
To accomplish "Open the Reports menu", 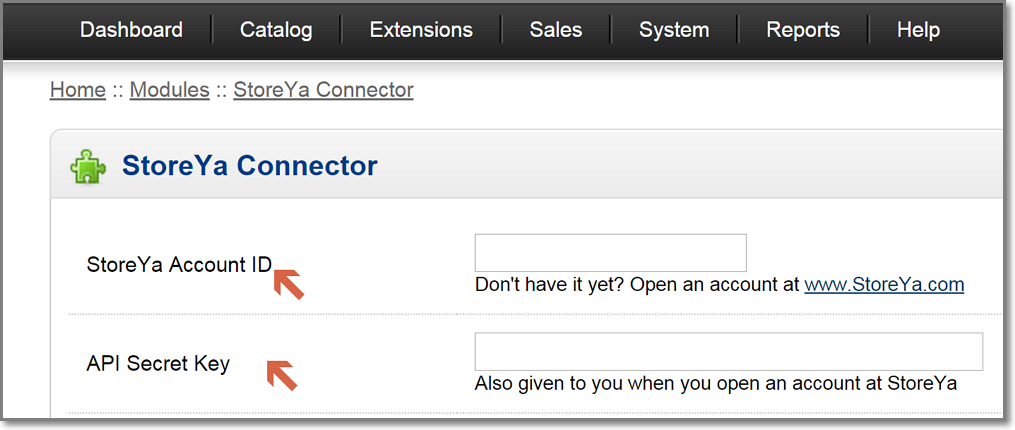I will [804, 30].
